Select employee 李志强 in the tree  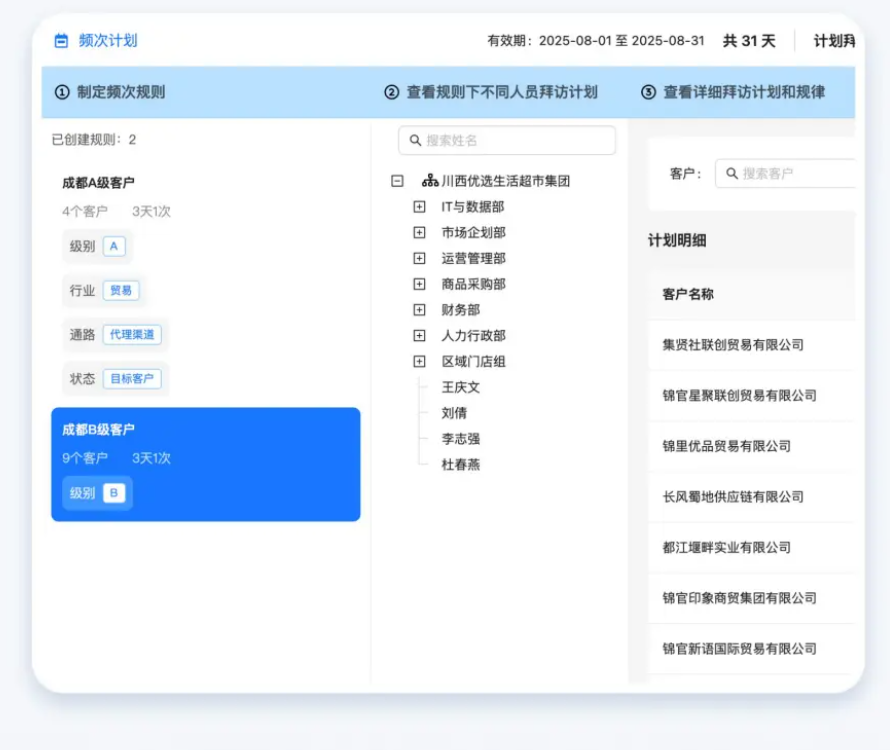point(460,439)
